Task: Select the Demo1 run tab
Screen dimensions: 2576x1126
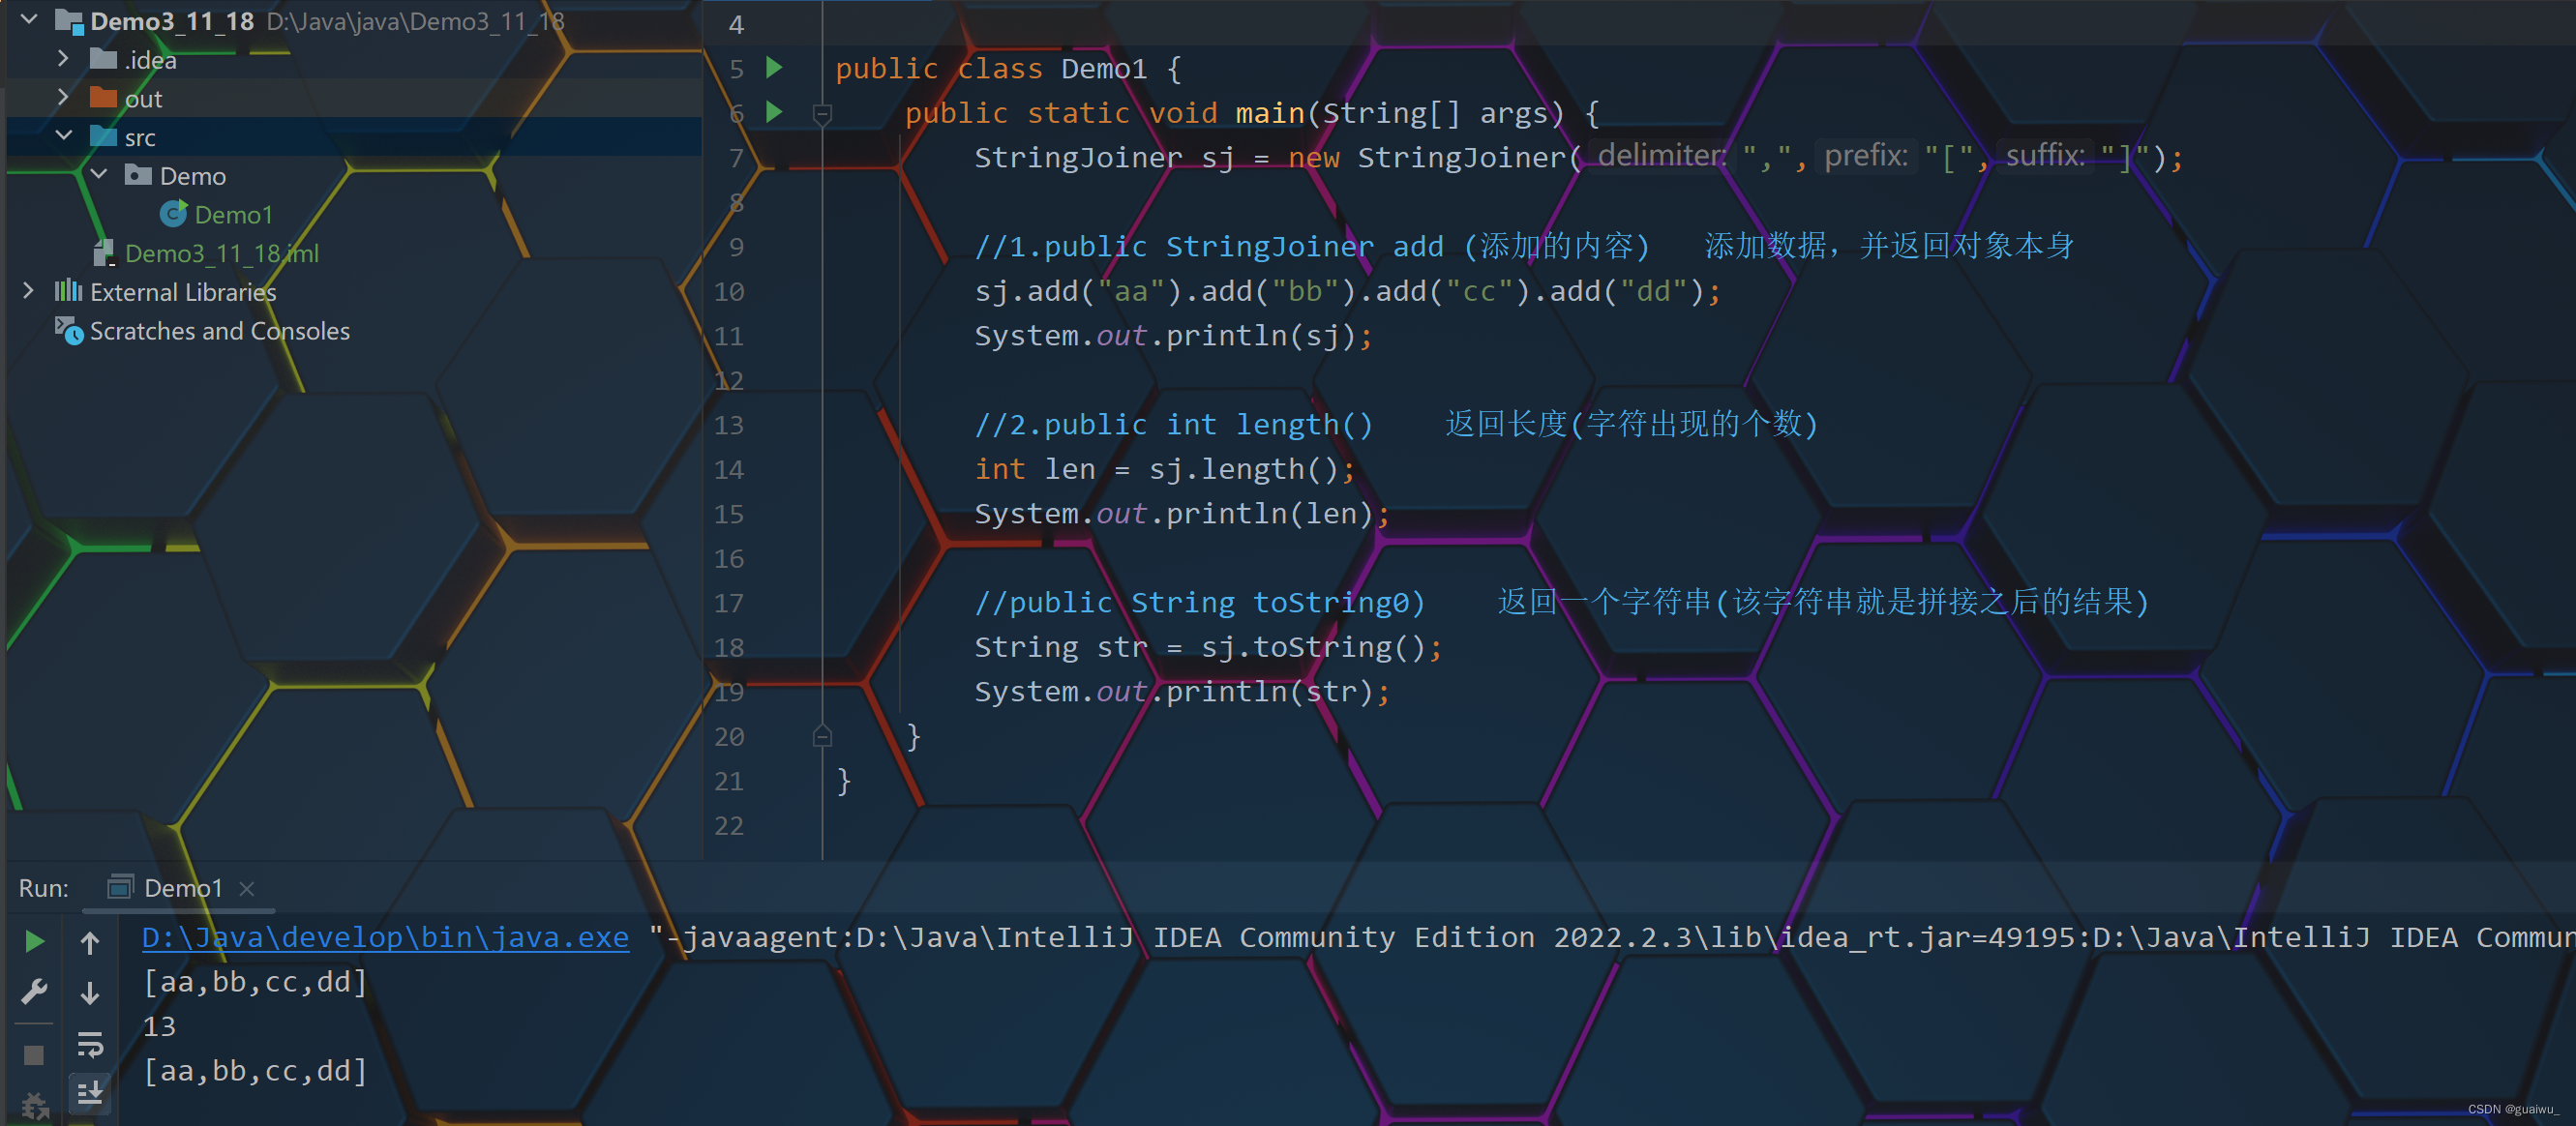Action: [x=183, y=887]
